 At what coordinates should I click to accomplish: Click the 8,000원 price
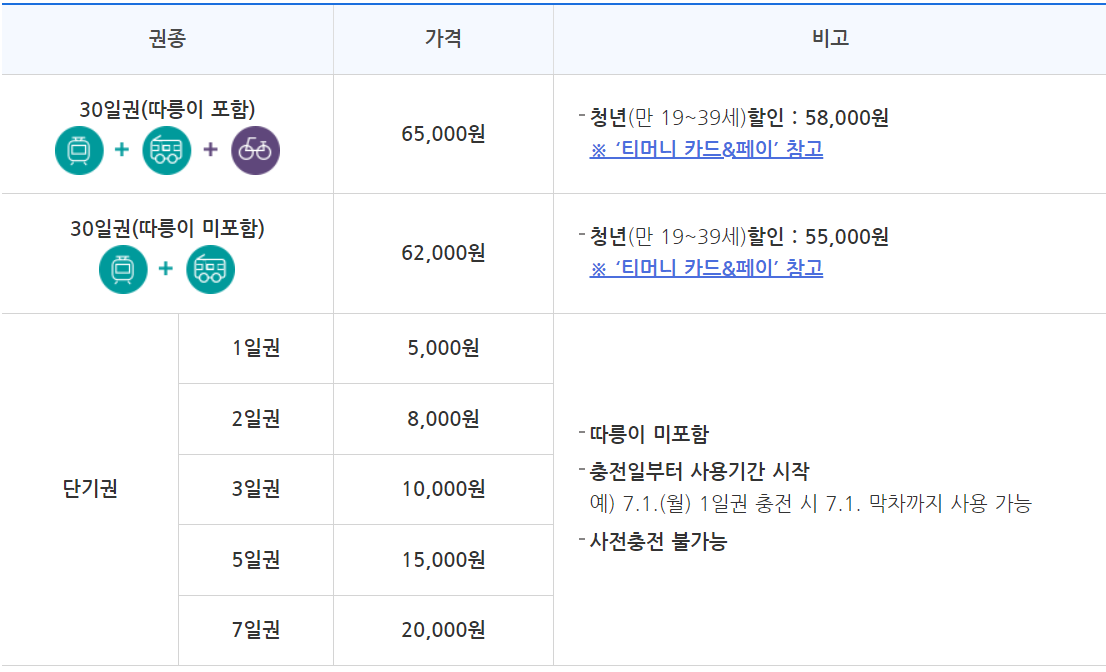[443, 419]
